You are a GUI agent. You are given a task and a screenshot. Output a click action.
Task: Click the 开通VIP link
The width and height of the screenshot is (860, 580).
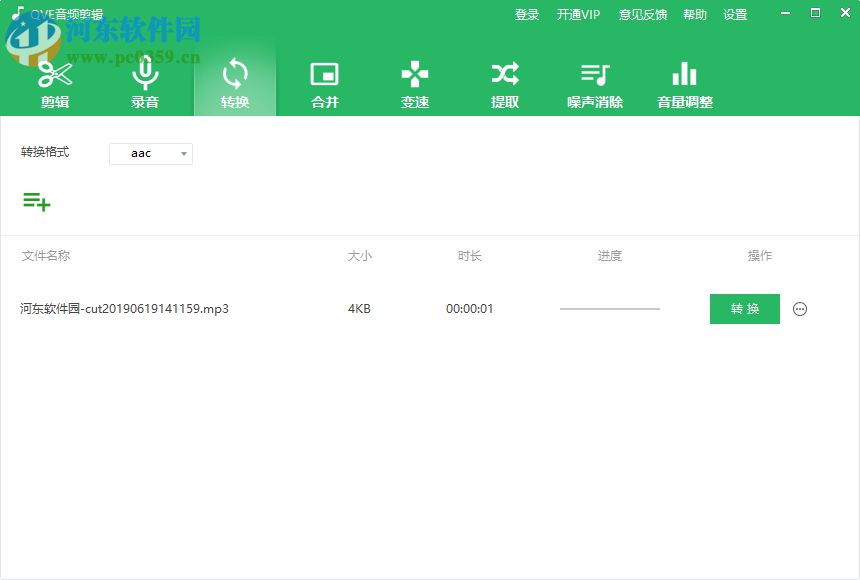578,14
